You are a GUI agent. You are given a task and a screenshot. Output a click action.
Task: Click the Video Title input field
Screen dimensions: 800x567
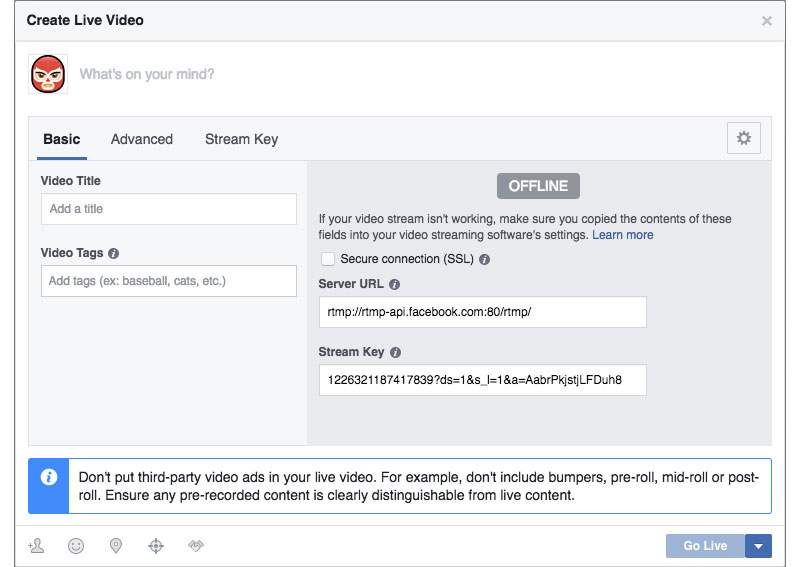coord(169,209)
